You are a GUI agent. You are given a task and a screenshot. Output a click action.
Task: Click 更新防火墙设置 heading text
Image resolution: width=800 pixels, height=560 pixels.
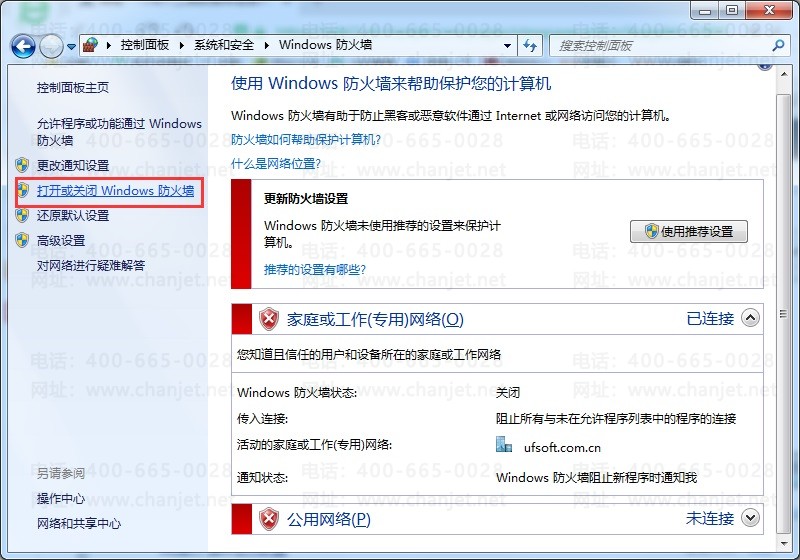click(x=306, y=198)
